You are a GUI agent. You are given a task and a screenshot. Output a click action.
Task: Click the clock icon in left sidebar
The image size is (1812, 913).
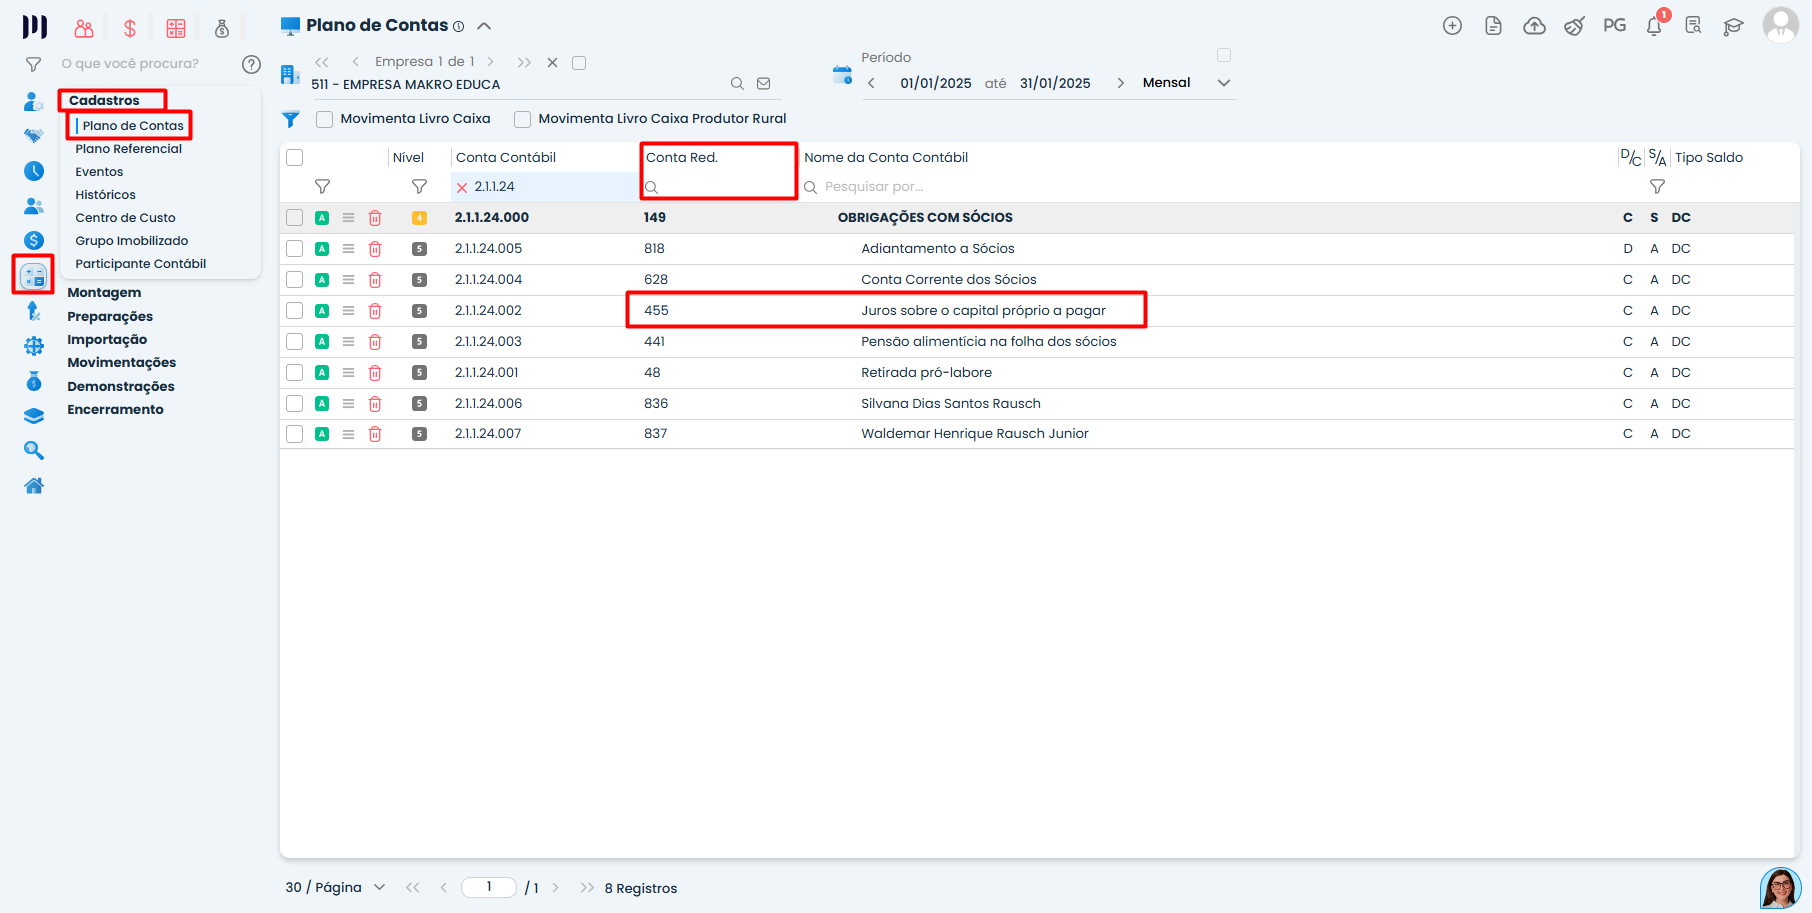click(34, 171)
